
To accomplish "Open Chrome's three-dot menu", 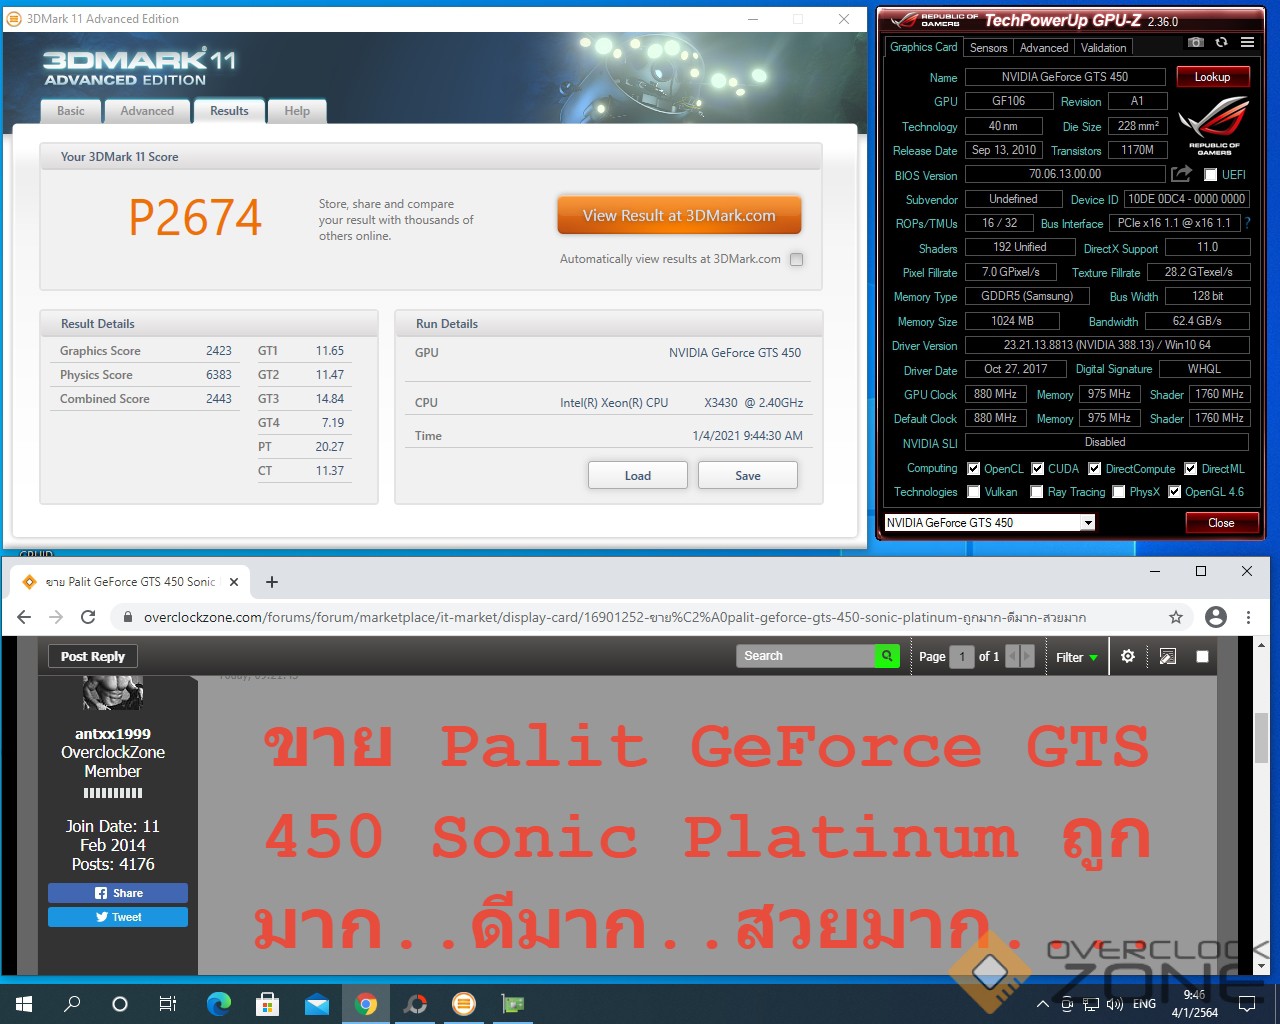I will click(x=1248, y=617).
